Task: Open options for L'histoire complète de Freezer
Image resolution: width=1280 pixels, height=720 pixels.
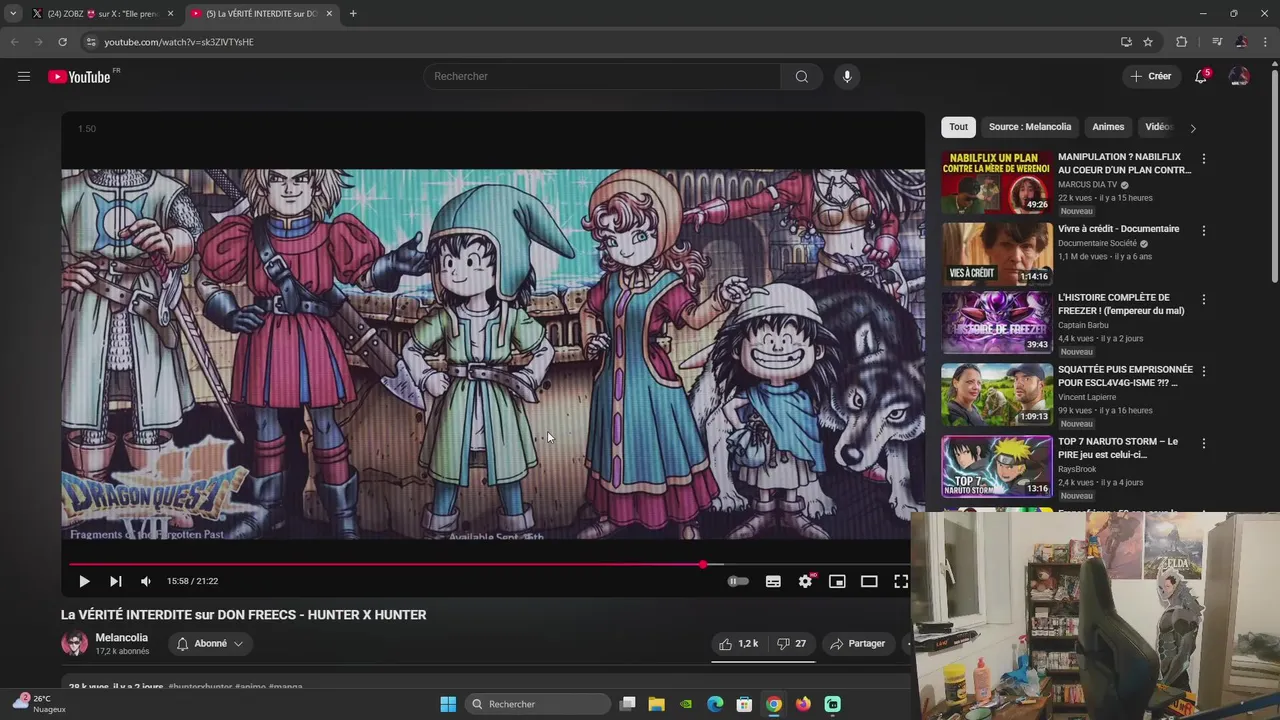Action: pyautogui.click(x=1204, y=300)
